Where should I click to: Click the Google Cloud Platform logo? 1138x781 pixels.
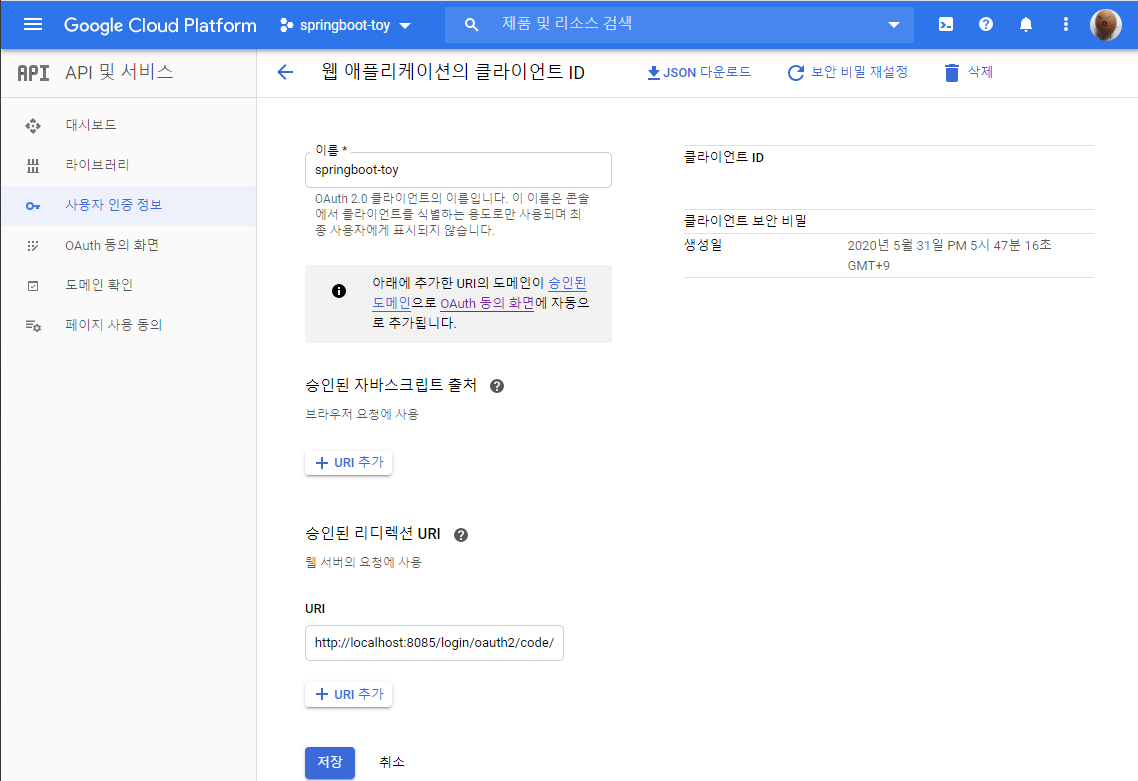point(160,25)
